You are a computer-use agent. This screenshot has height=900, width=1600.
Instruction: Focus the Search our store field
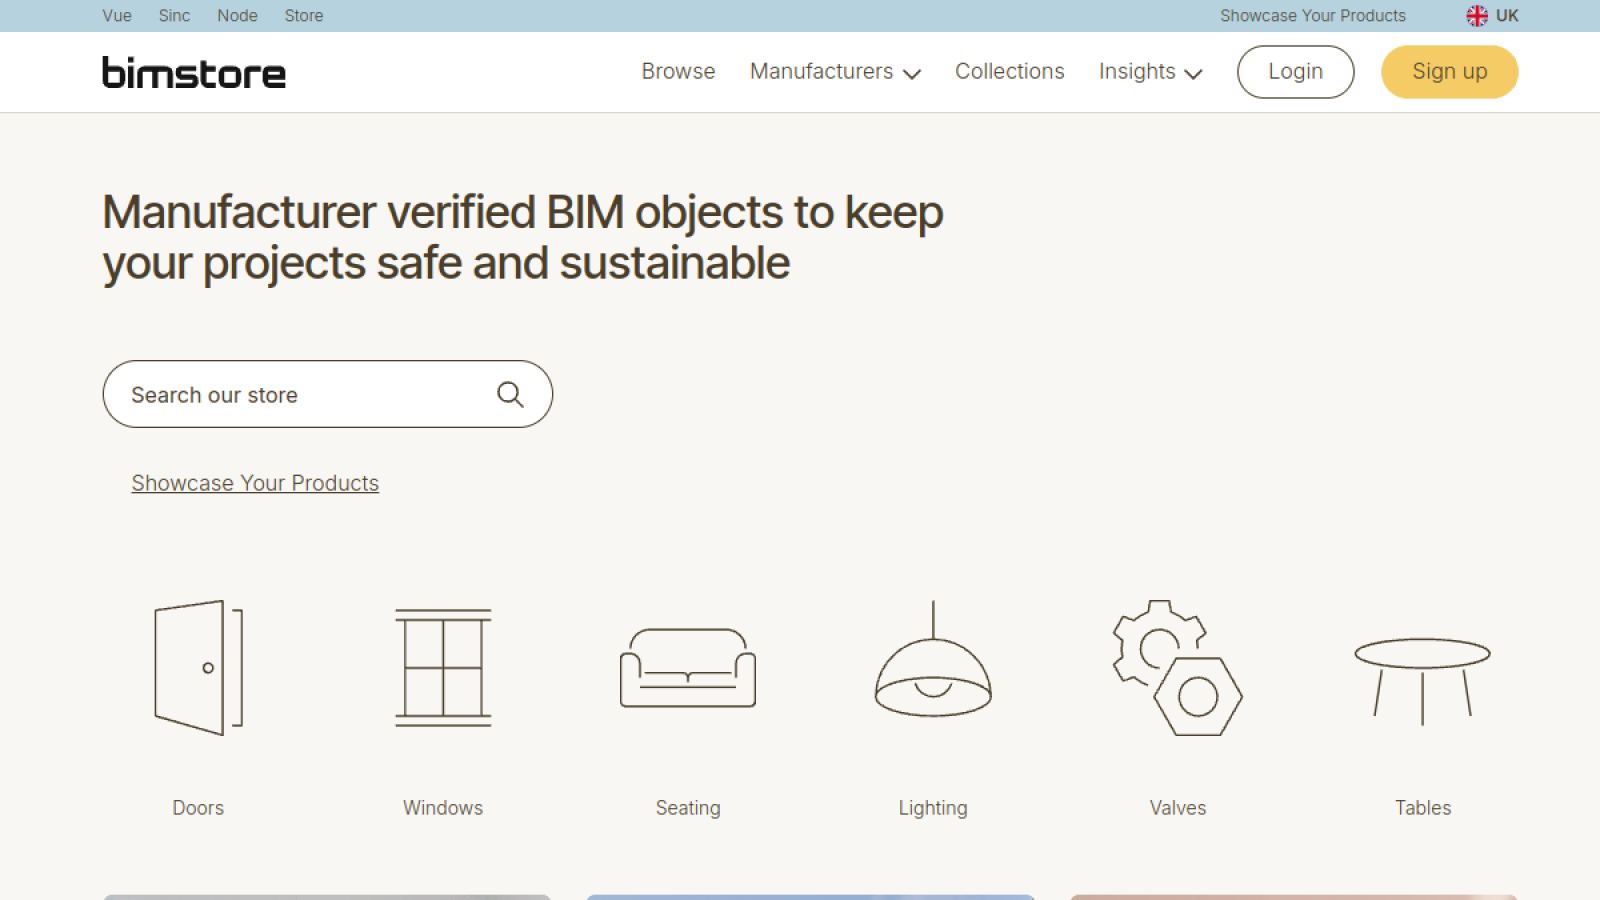(x=327, y=394)
